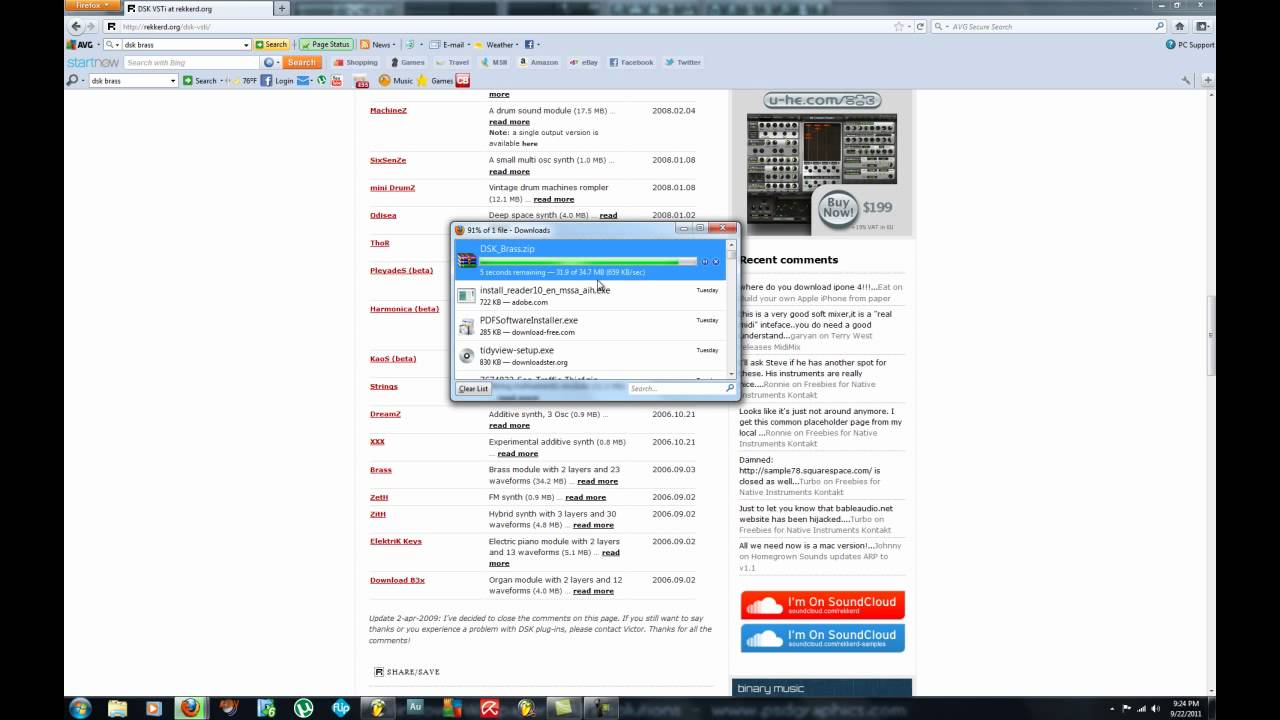Click the DSK_Brass.zip download progress bar

[587, 262]
